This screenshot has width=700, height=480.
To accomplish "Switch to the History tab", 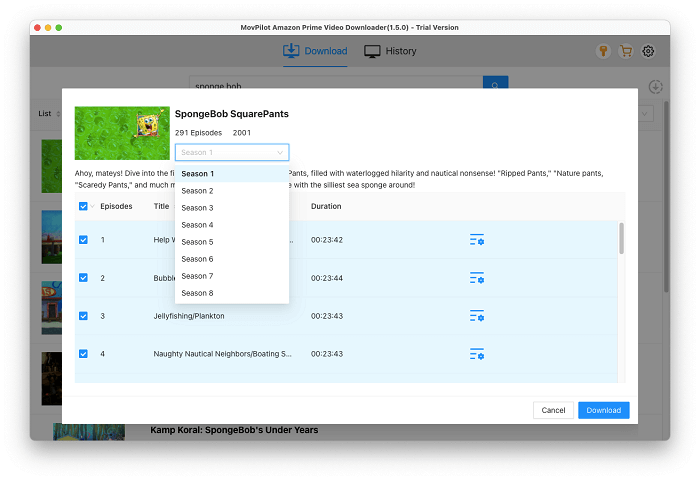I will pyautogui.click(x=390, y=51).
